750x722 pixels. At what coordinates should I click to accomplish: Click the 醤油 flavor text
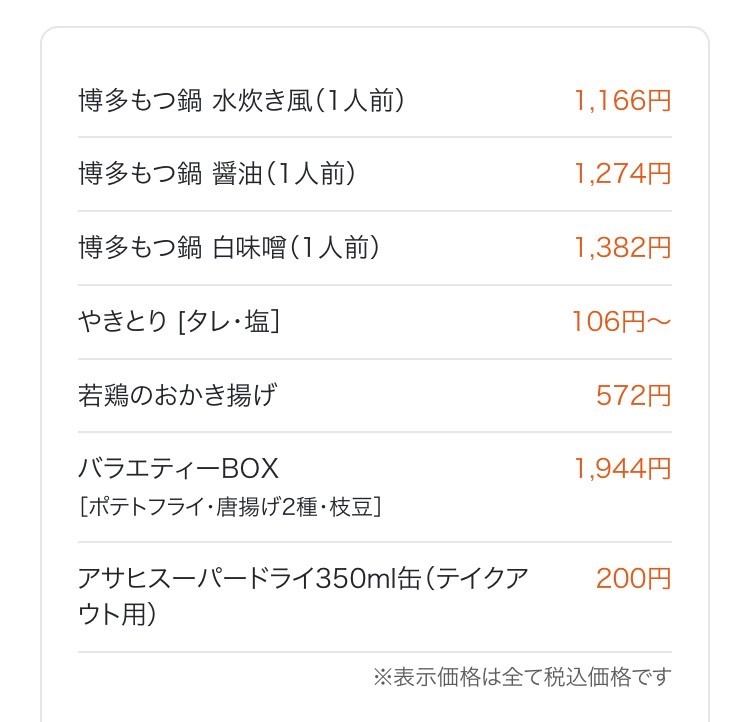237,174
